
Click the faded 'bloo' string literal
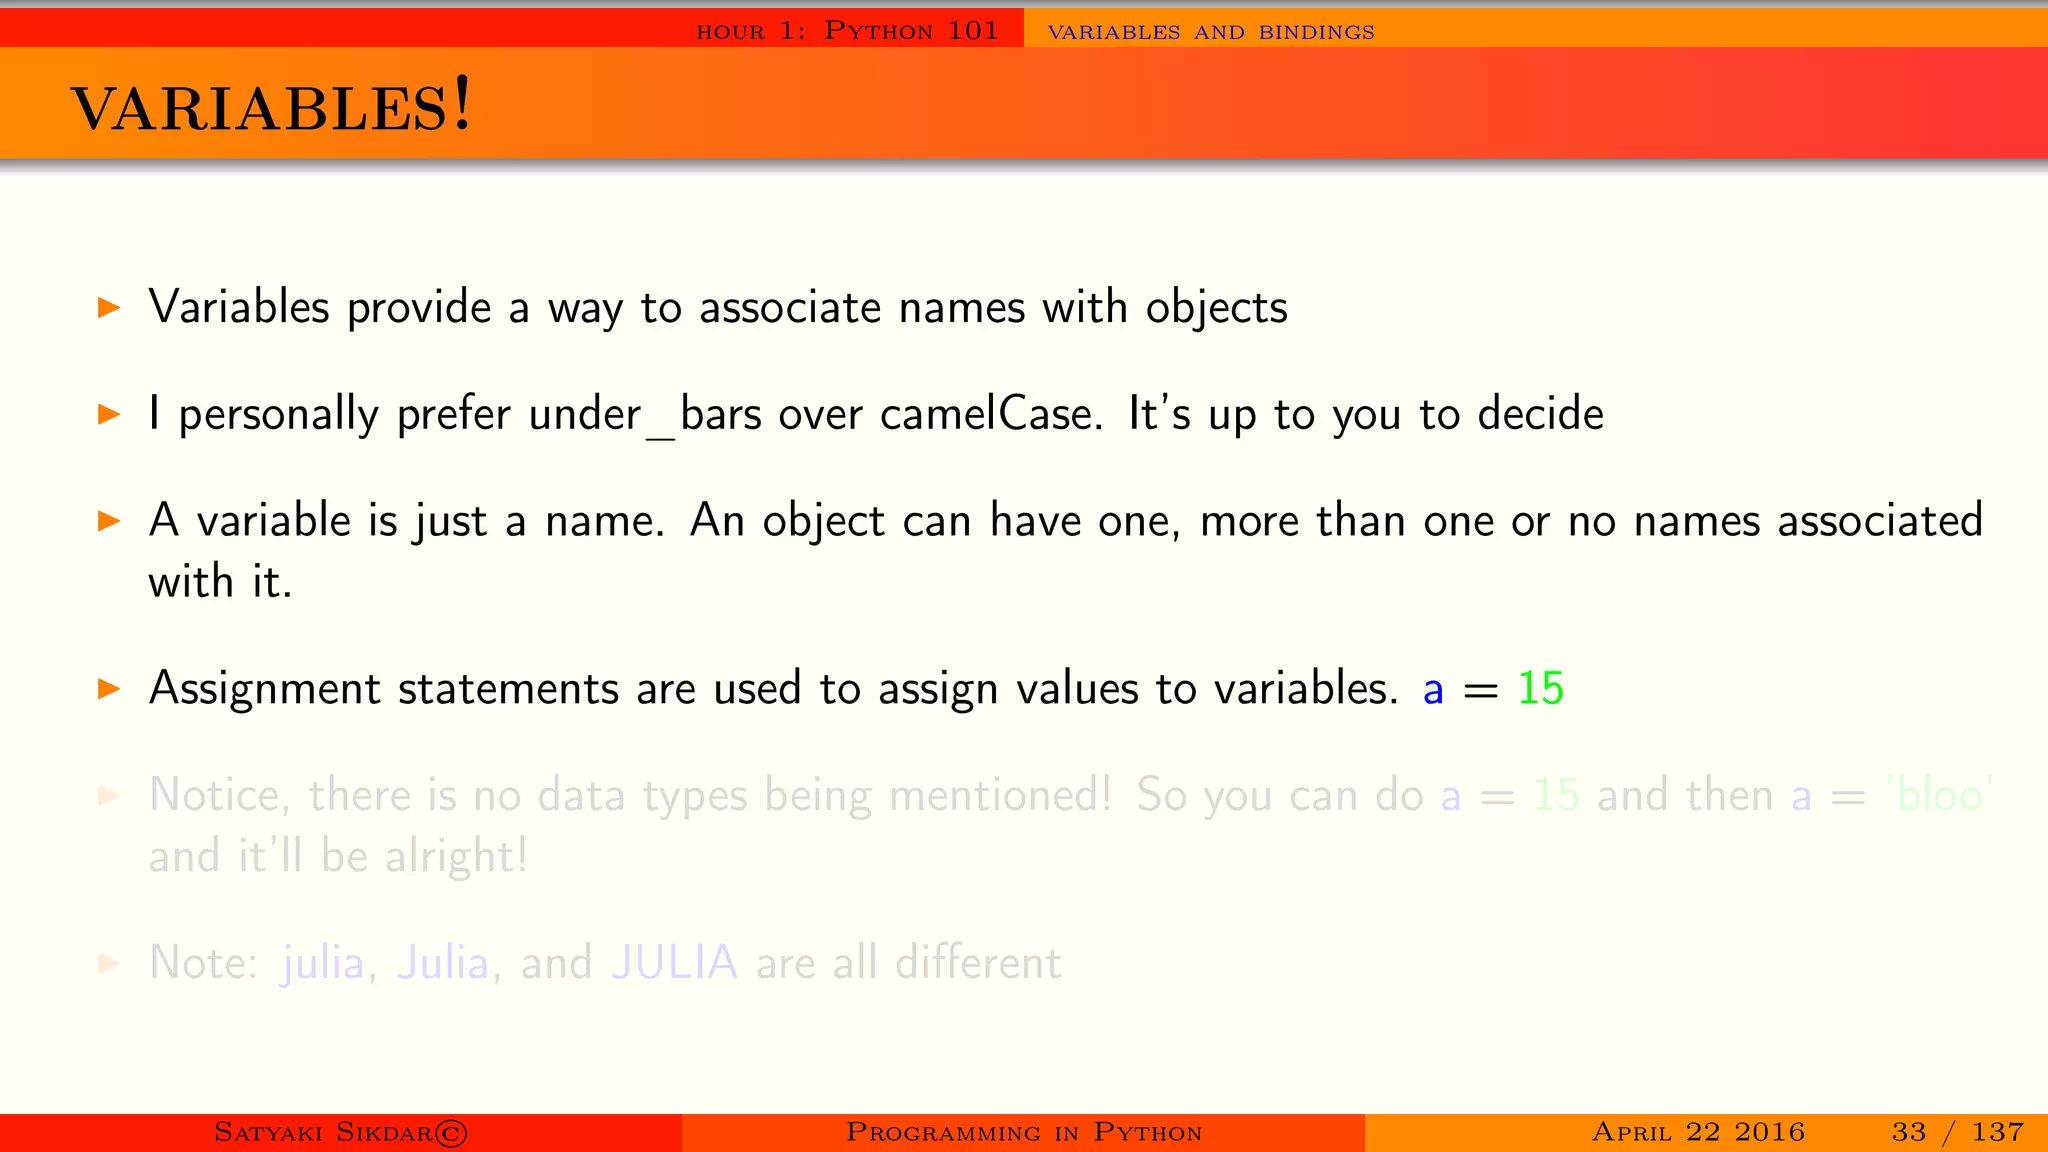click(x=1939, y=795)
